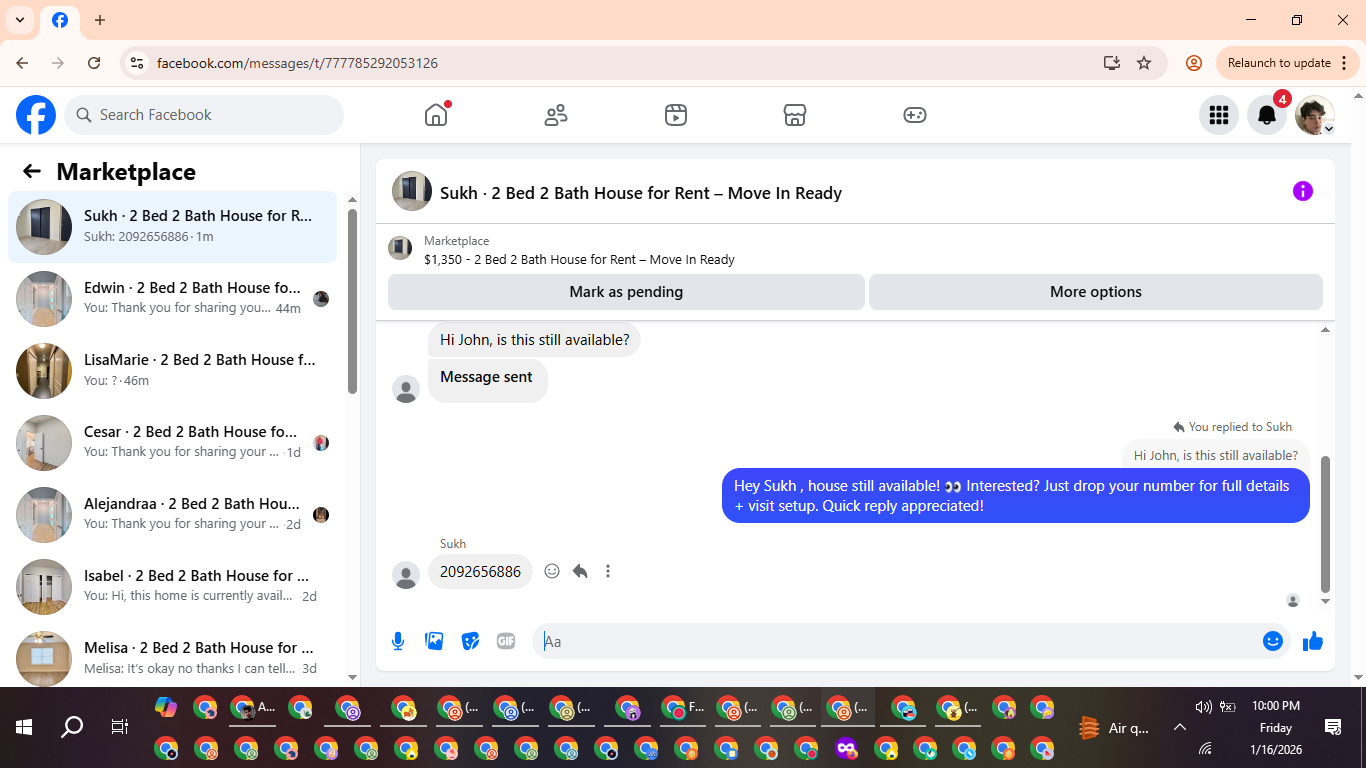
Task: Open Cesar conversation in the list
Action: click(x=173, y=443)
